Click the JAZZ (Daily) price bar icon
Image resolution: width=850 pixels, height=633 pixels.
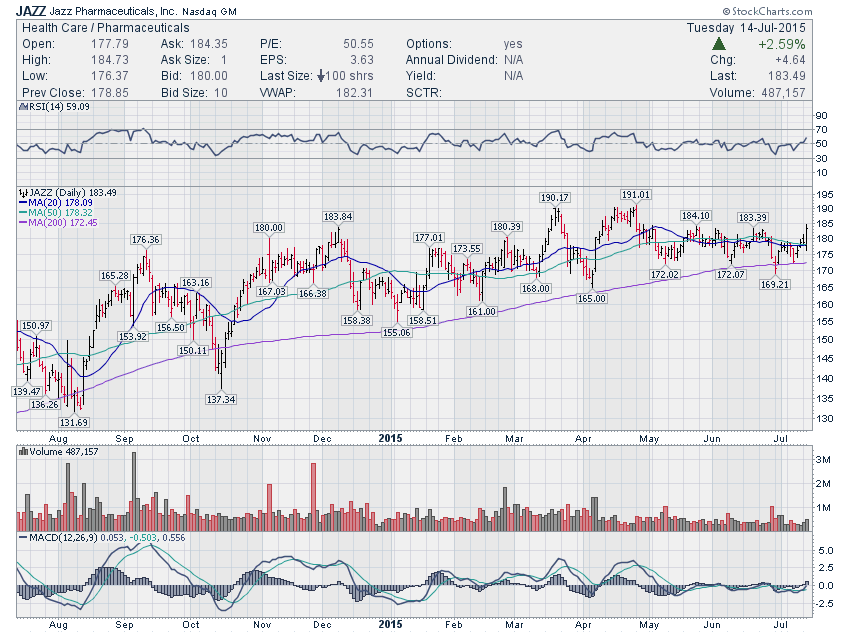[23, 192]
